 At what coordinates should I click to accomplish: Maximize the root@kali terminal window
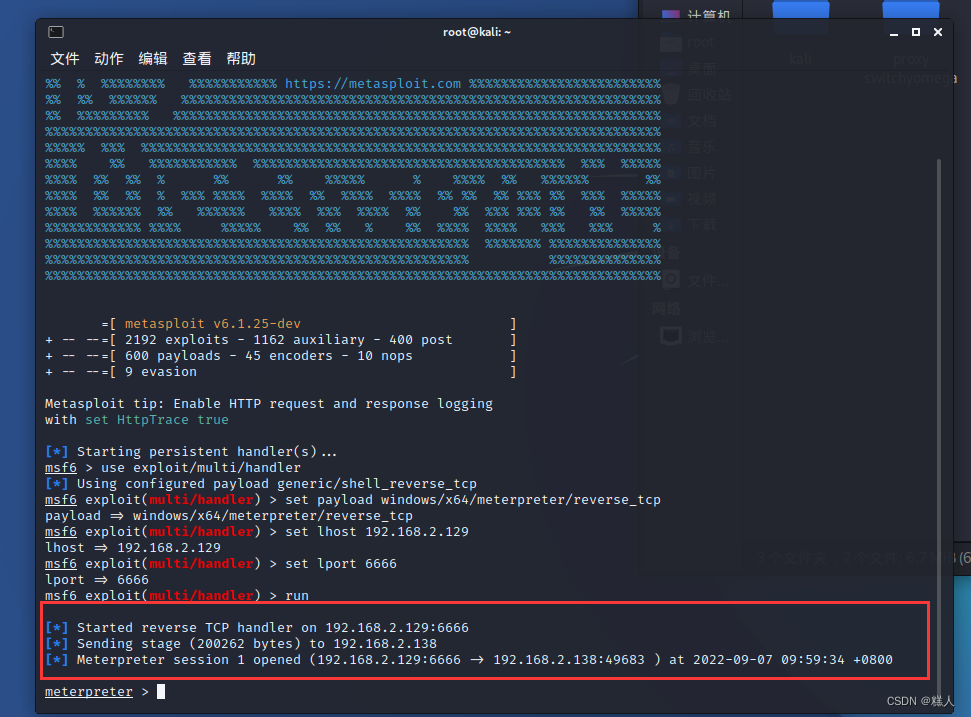point(916,32)
